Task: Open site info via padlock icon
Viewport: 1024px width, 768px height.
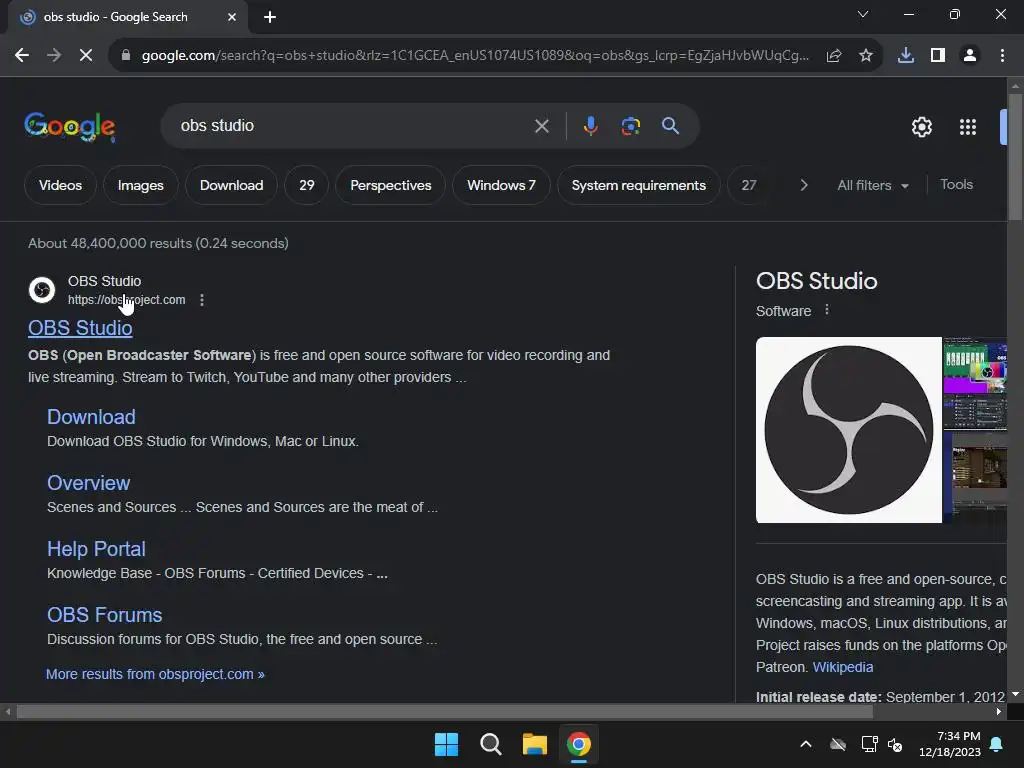Action: tap(126, 56)
